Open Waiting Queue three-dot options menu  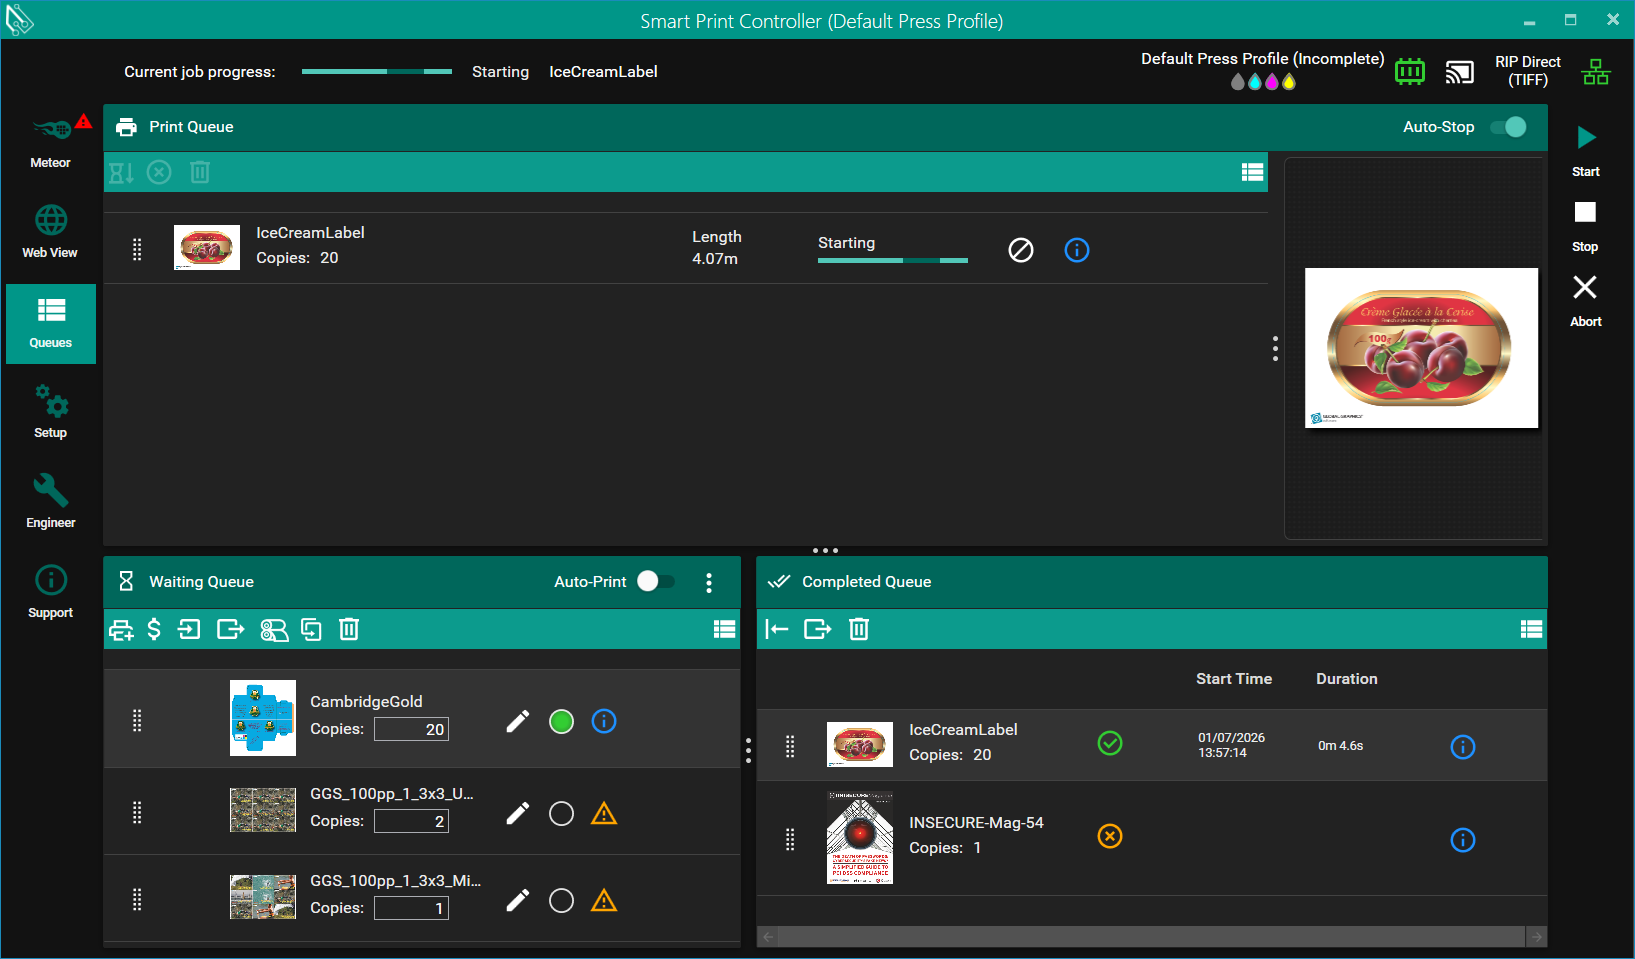[x=709, y=582]
